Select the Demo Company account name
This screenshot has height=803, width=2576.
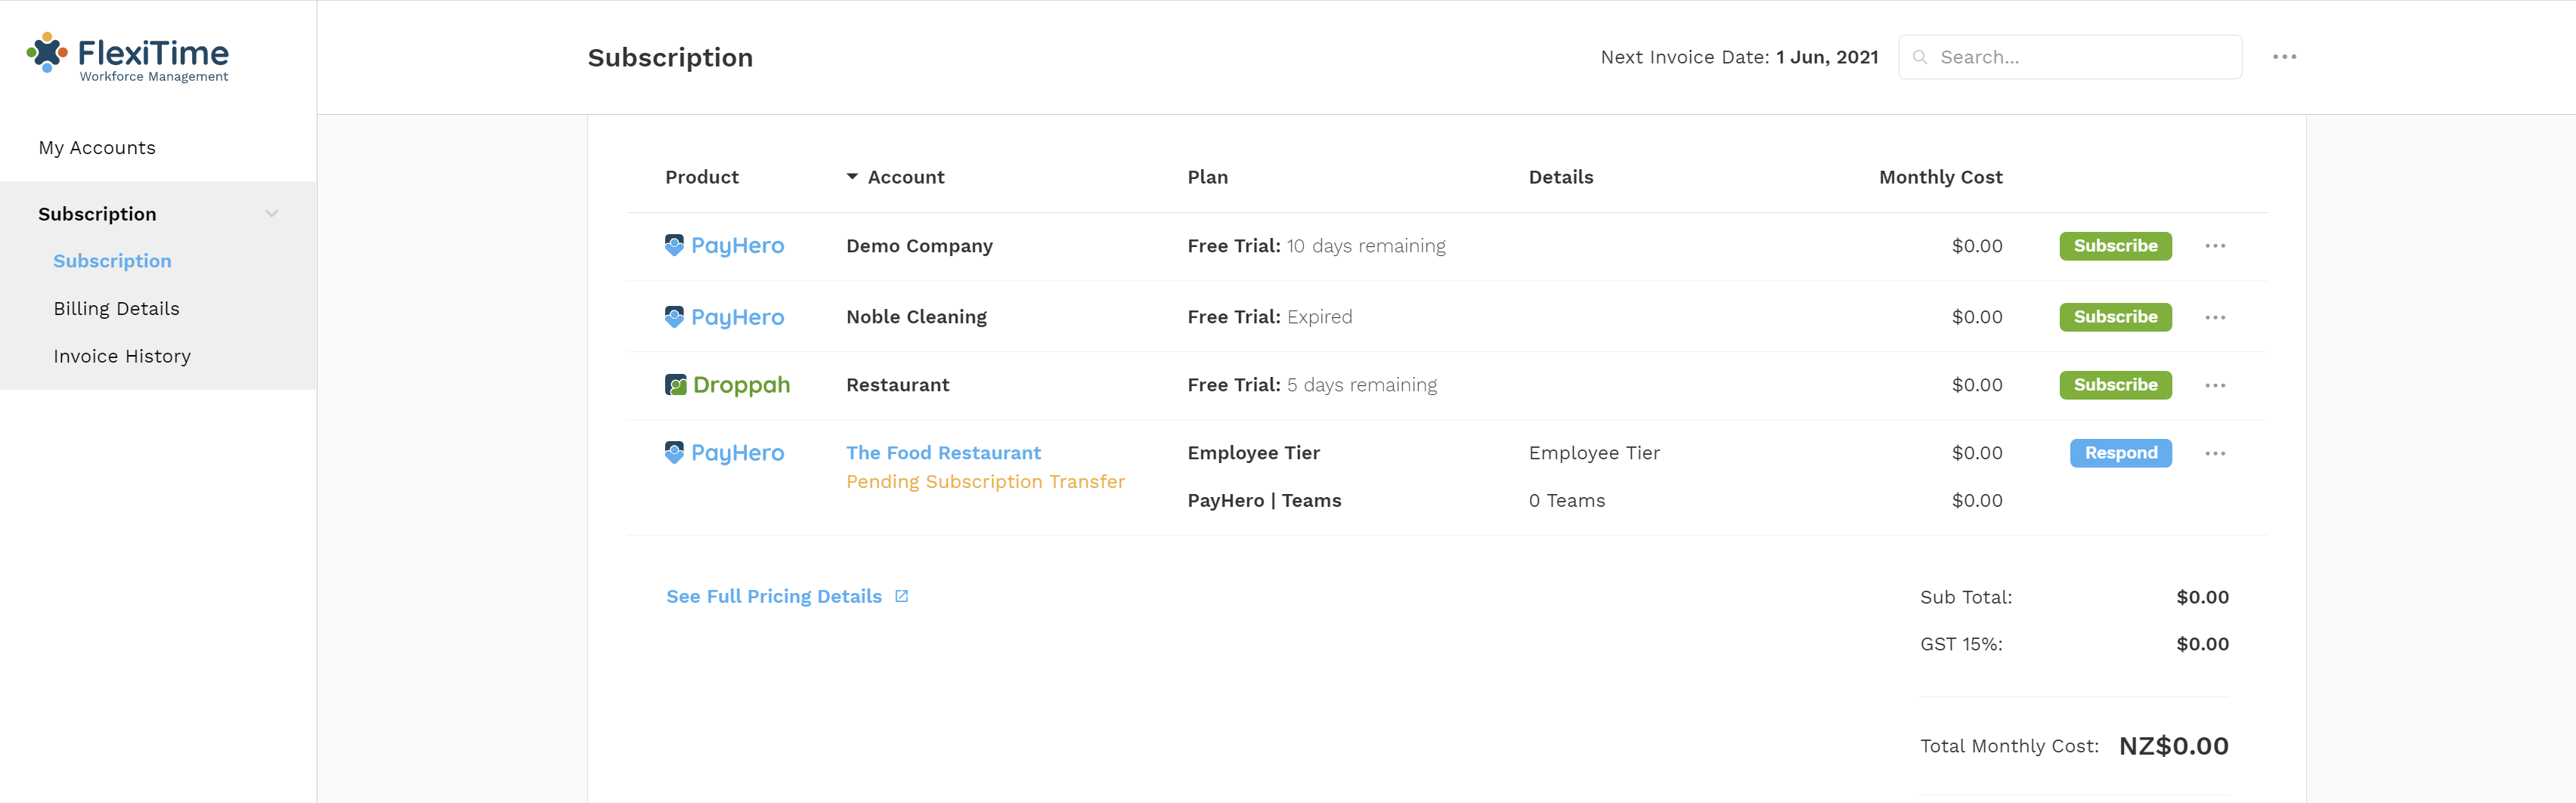pos(919,246)
